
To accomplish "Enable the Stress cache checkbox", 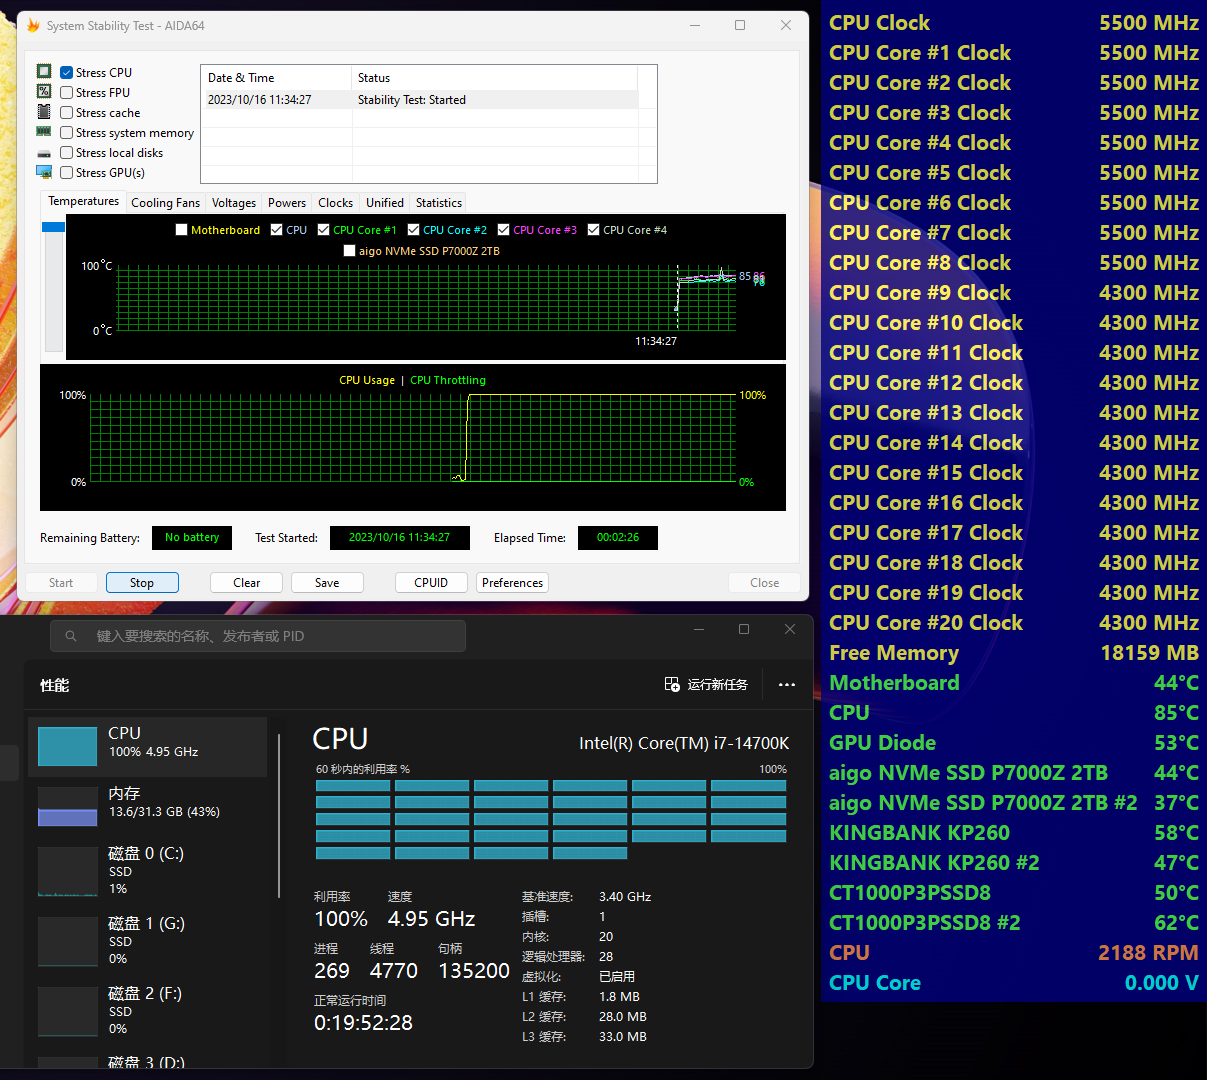I will click(66, 112).
